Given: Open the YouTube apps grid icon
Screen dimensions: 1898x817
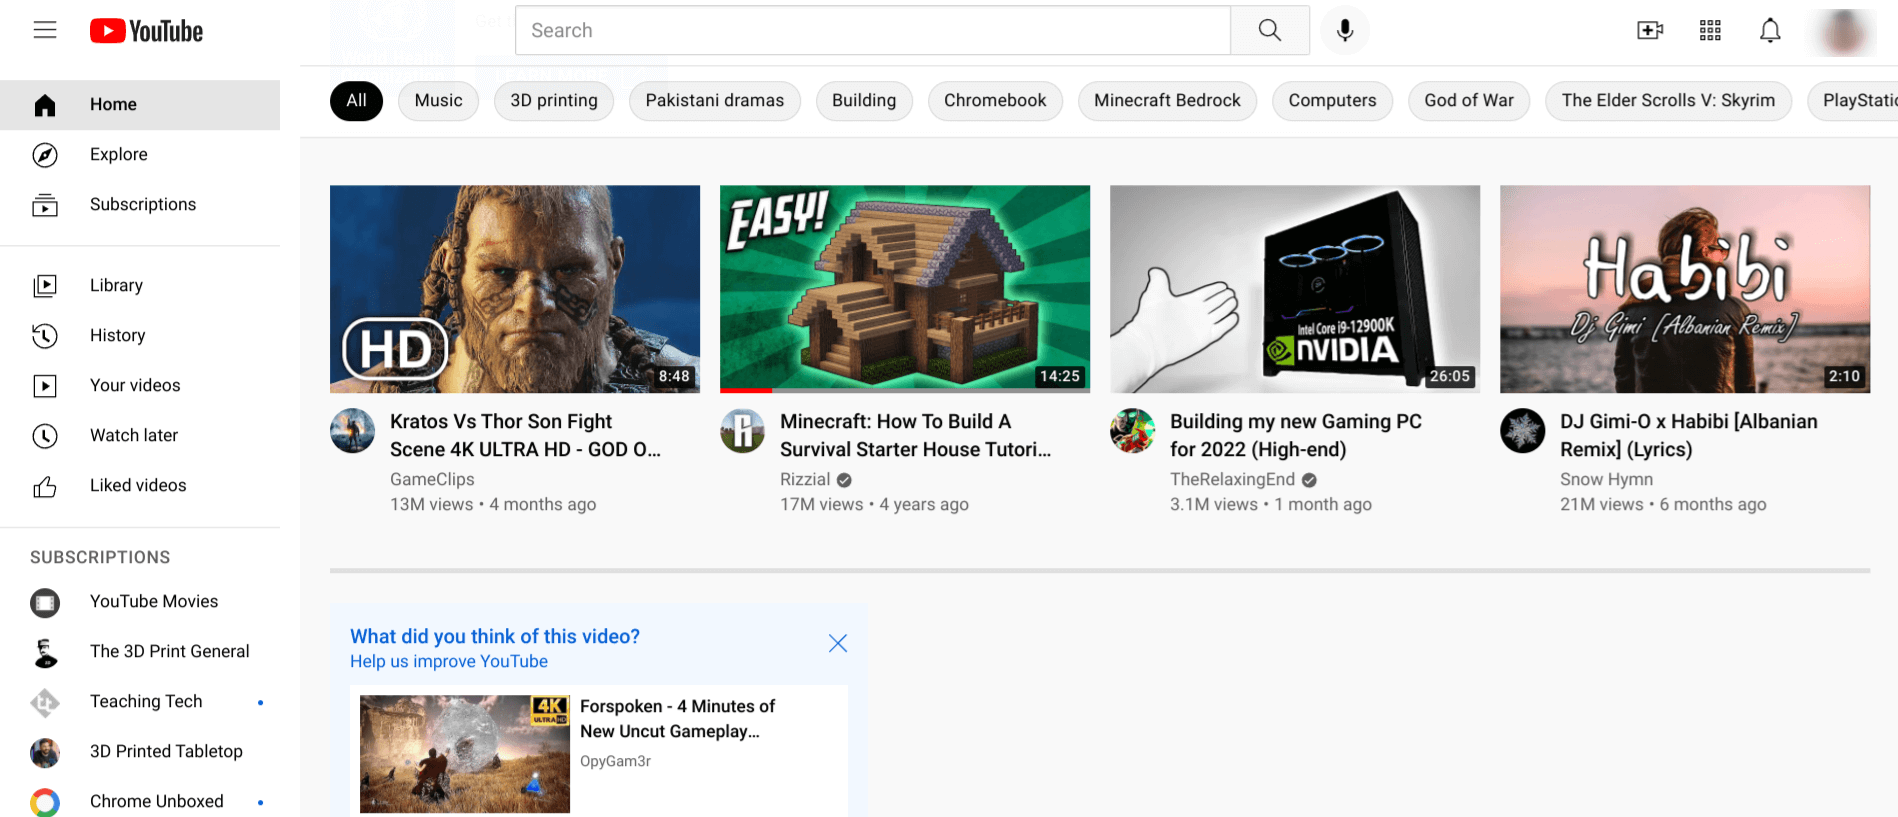Looking at the screenshot, I should tap(1710, 30).
